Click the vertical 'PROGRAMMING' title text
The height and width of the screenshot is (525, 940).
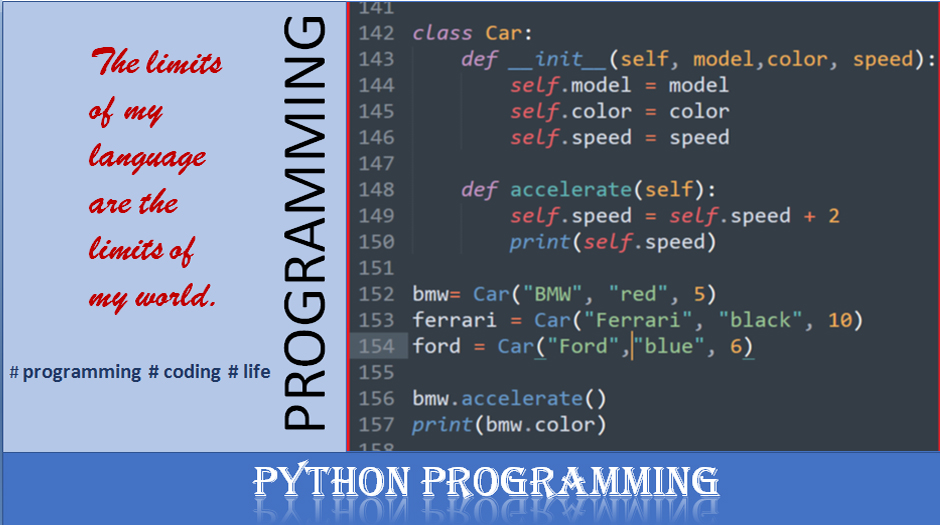[305, 222]
